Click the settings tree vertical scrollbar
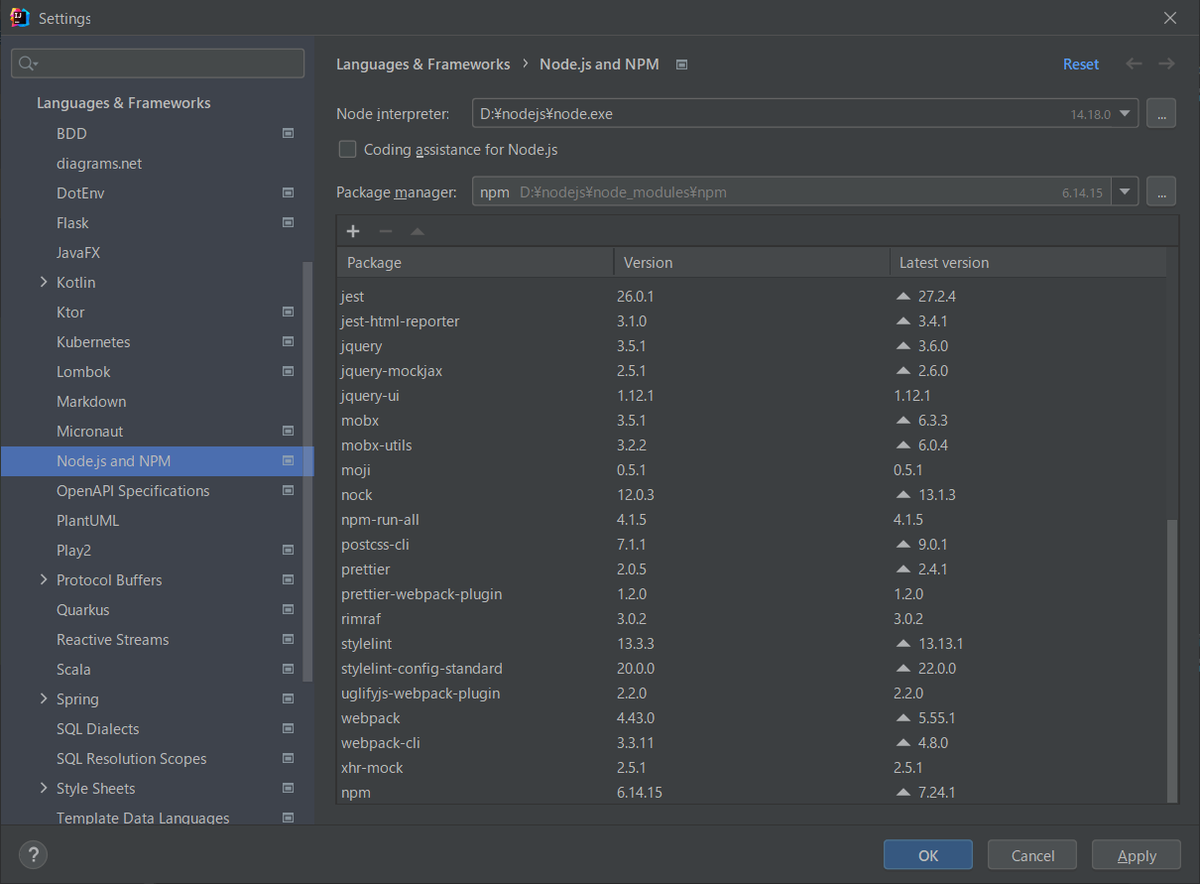 point(308,472)
